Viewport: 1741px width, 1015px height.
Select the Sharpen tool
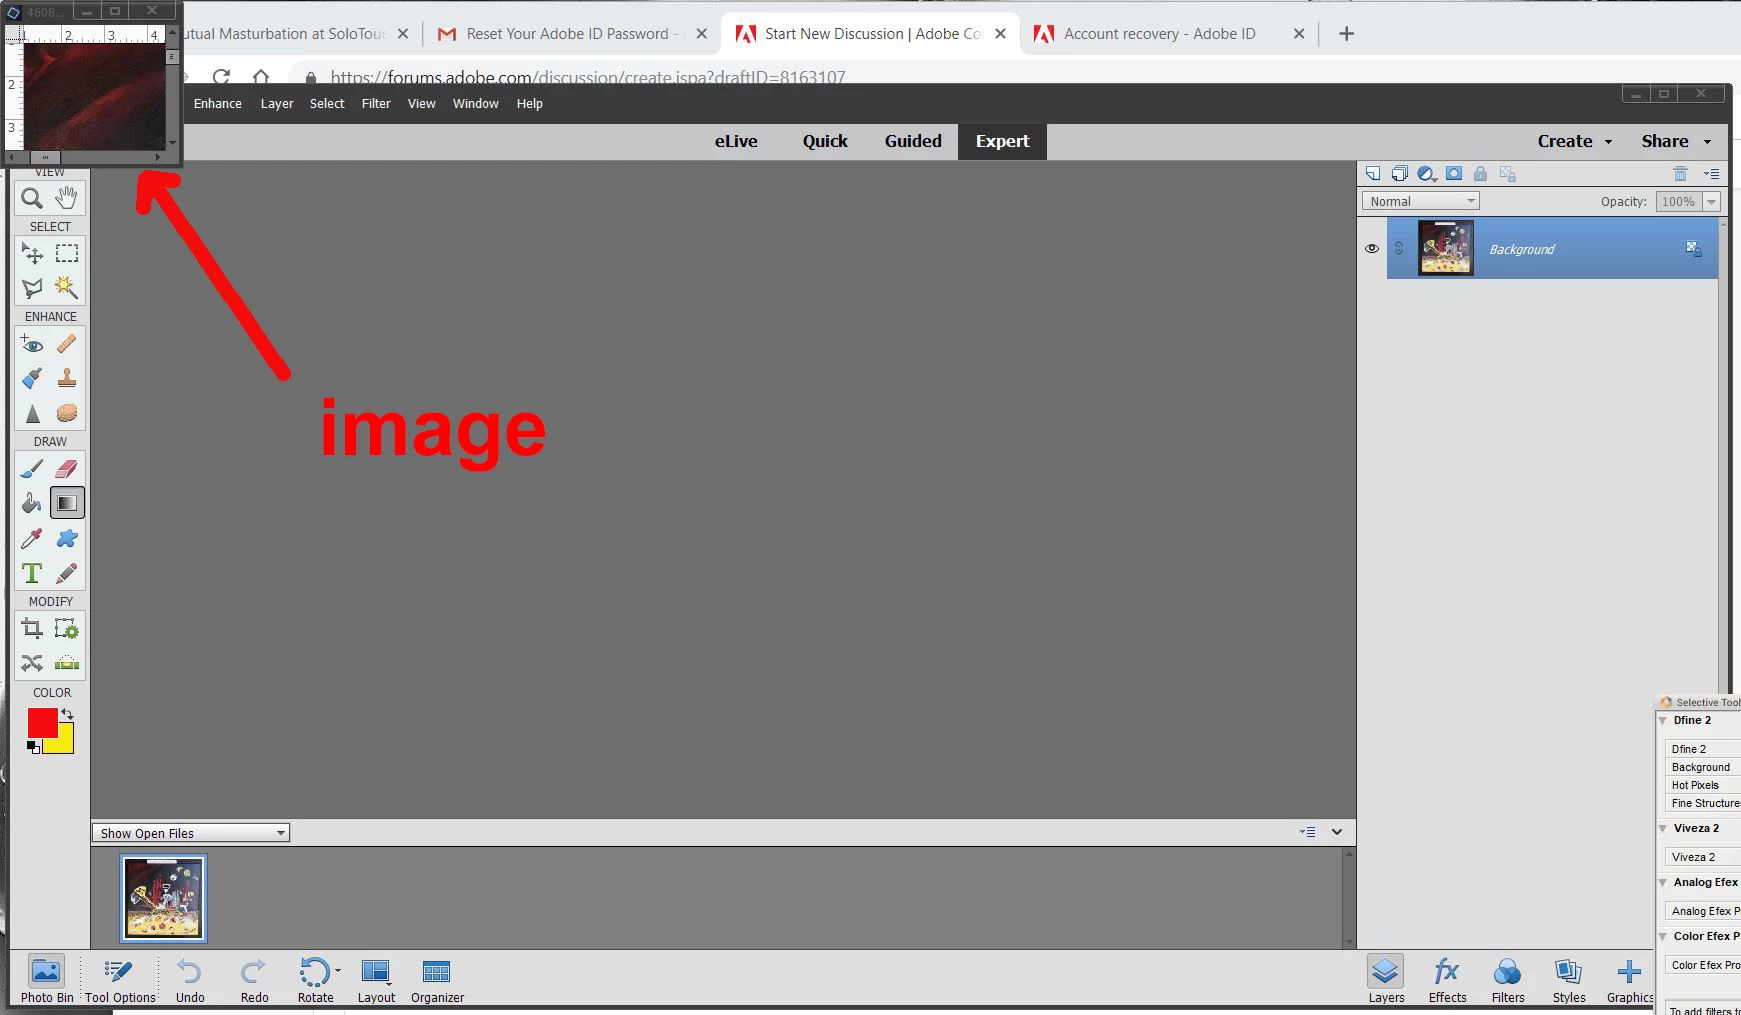(32, 413)
